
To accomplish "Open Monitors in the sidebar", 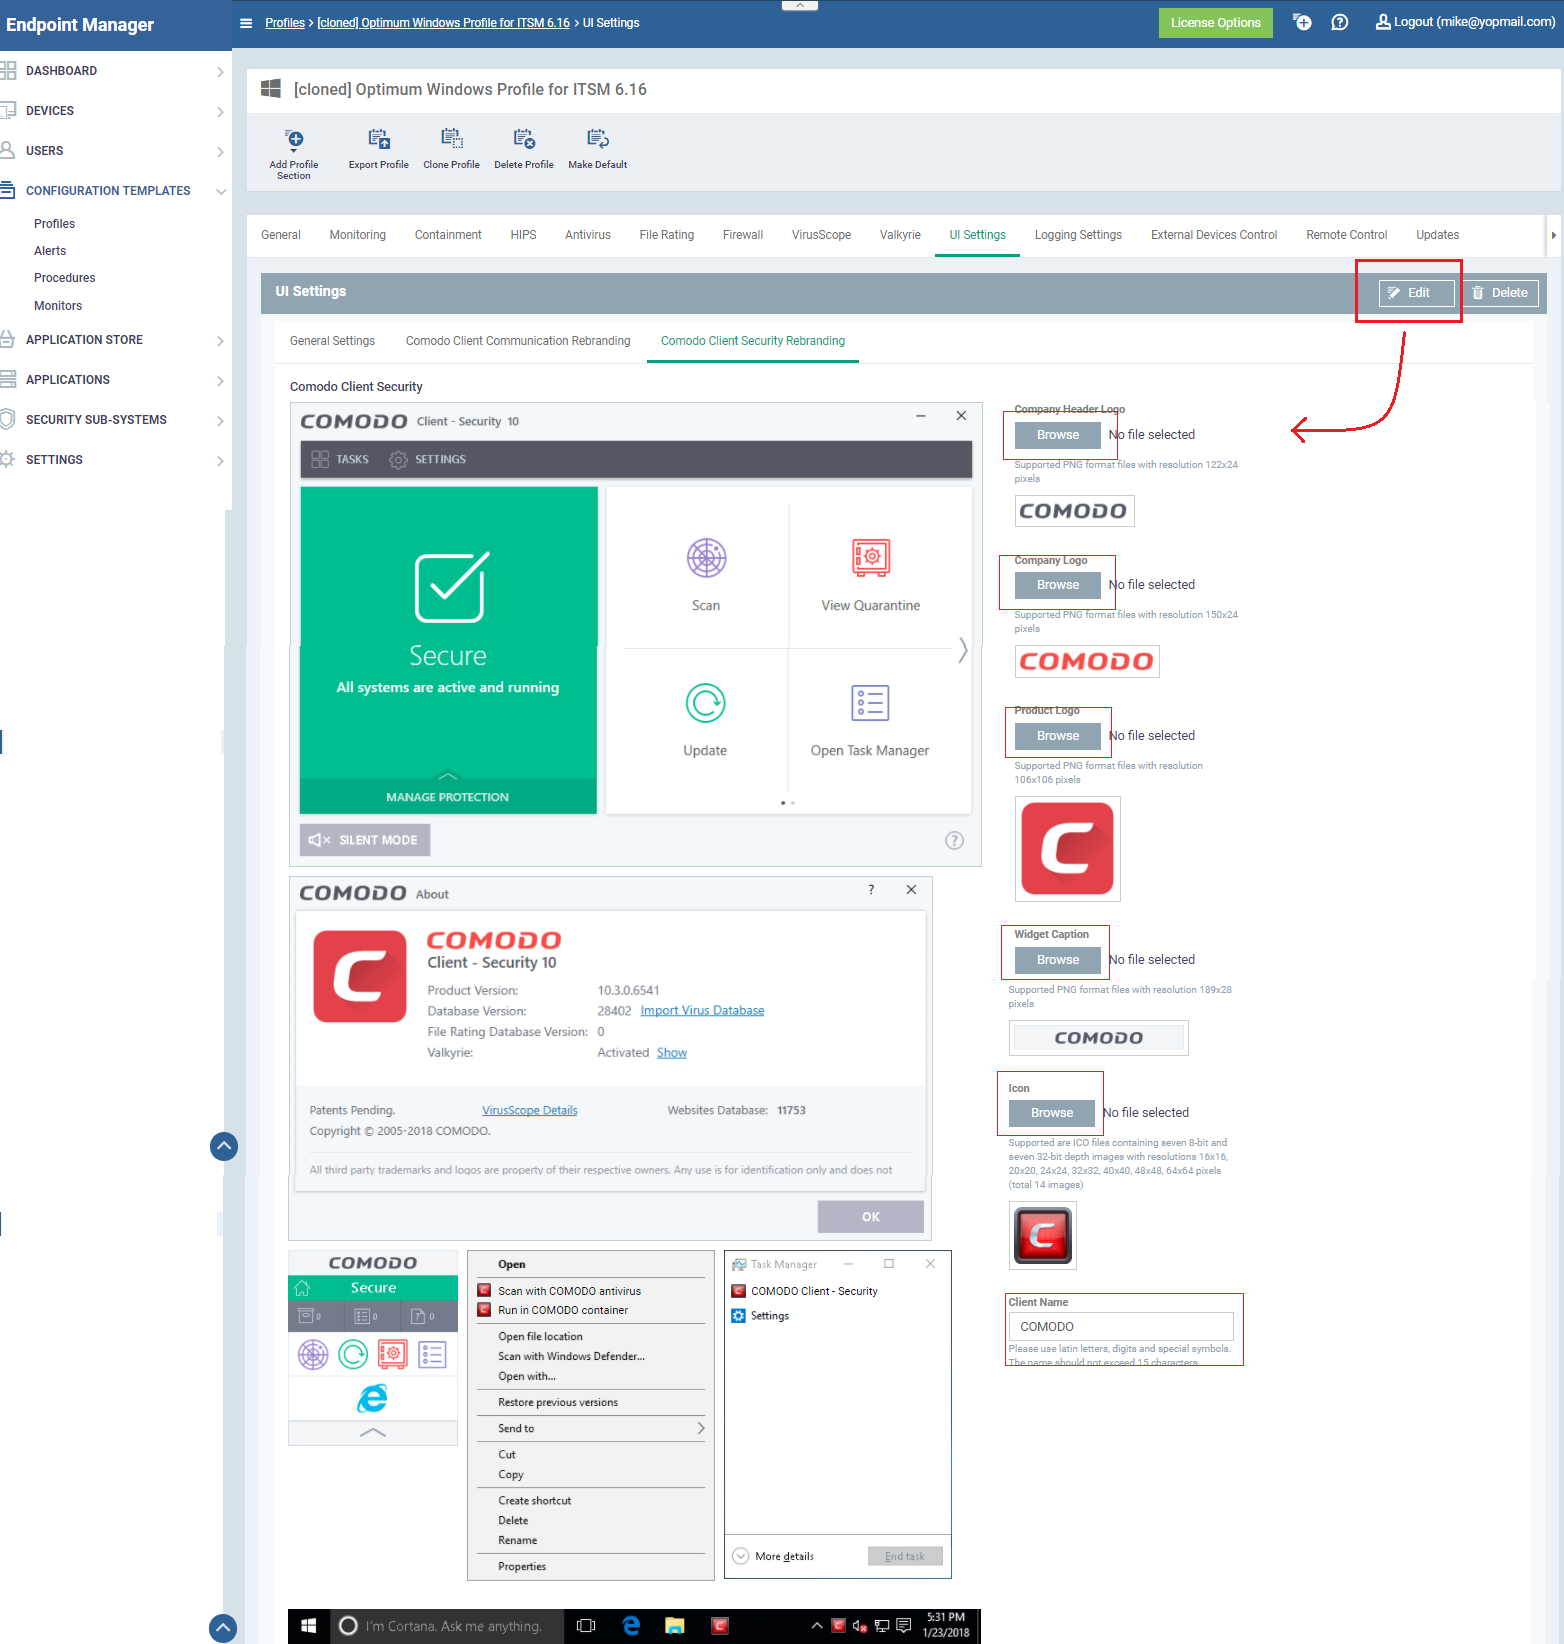I will click(58, 306).
